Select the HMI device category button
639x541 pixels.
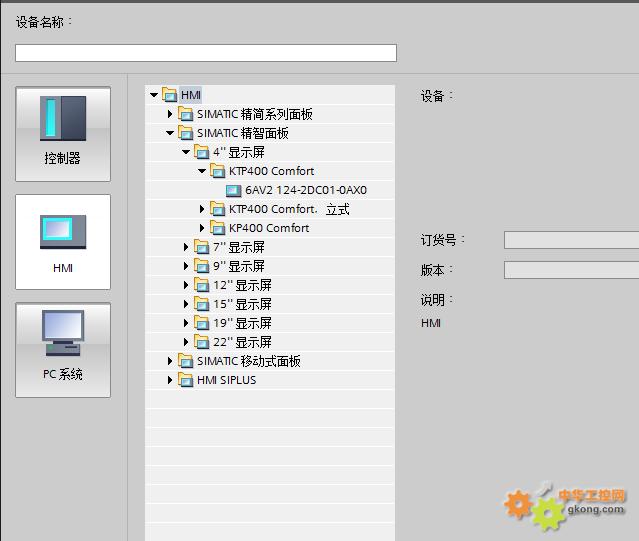63,242
